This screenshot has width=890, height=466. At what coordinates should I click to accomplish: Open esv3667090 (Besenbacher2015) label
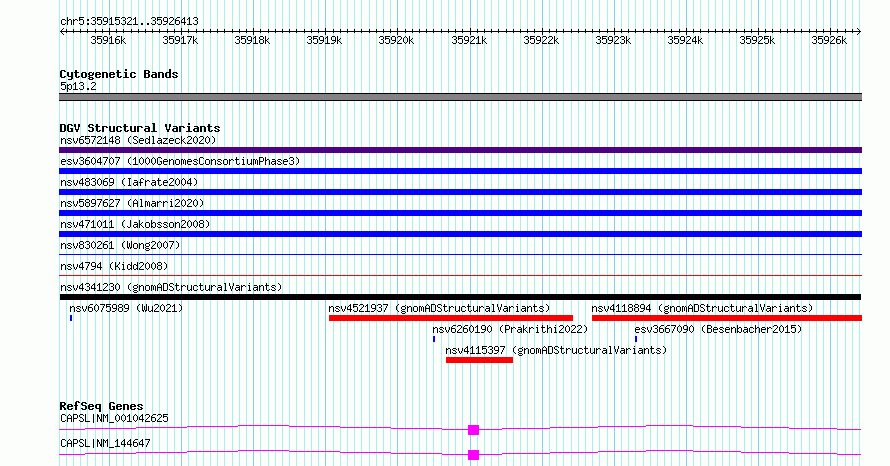[718, 329]
